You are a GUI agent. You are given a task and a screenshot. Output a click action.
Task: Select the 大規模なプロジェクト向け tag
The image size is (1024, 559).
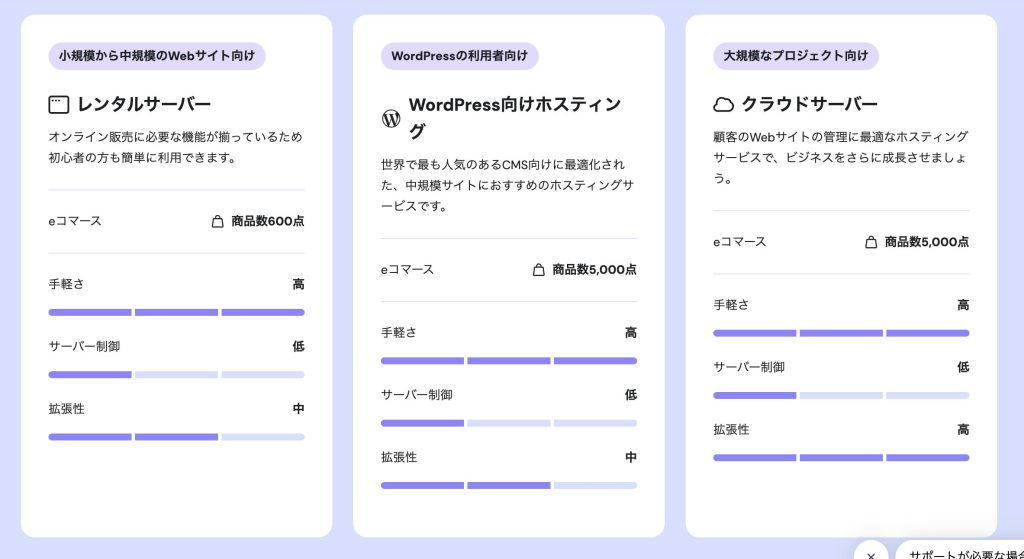click(x=796, y=56)
